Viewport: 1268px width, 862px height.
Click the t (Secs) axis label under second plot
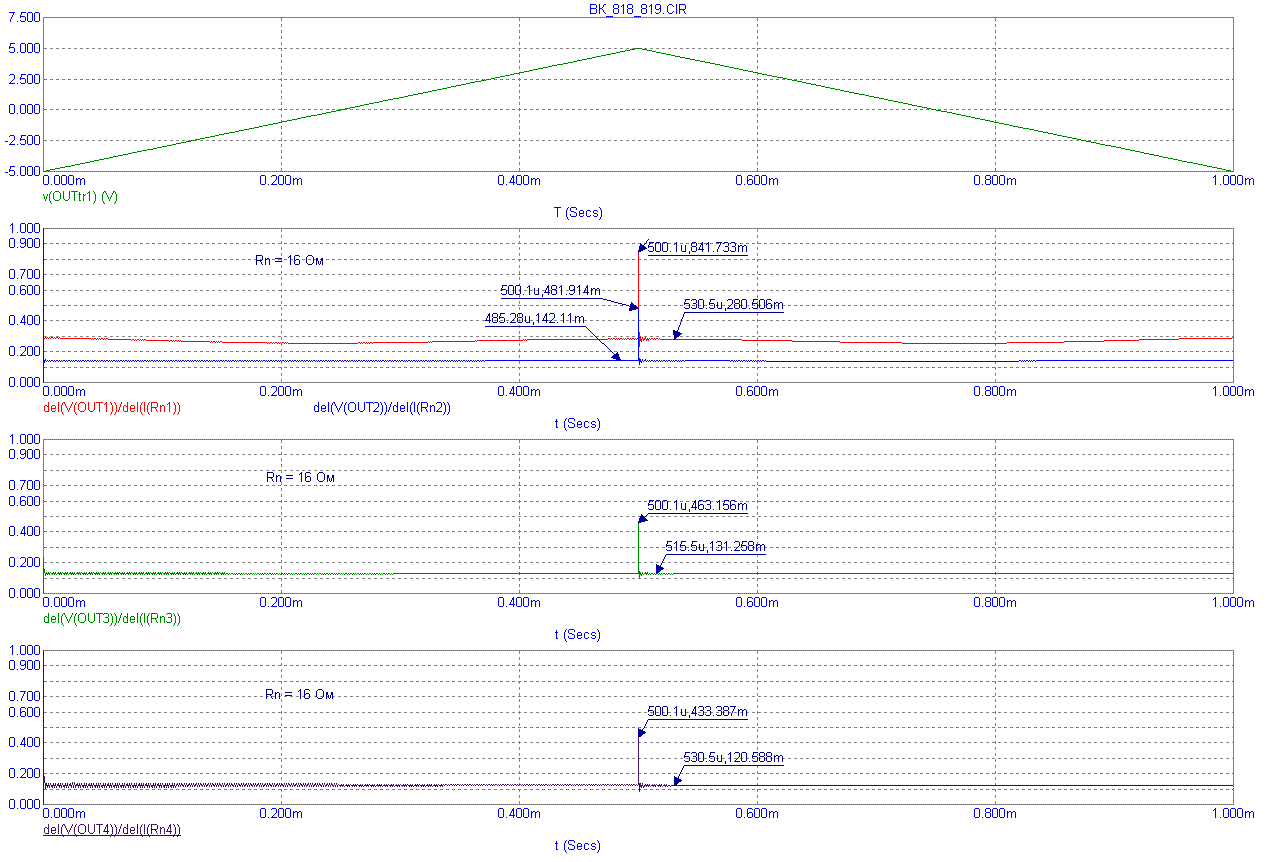[x=578, y=423]
